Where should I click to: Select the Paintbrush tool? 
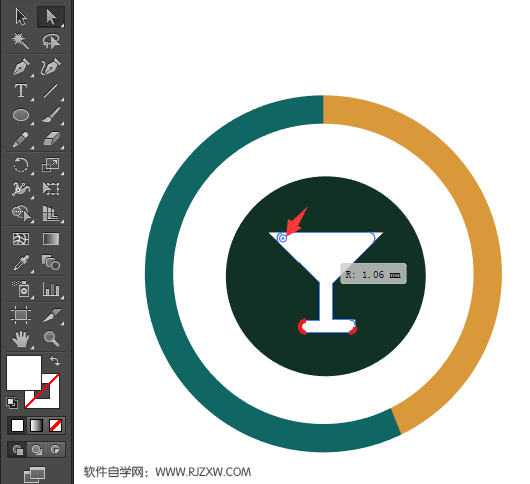[x=51, y=115]
